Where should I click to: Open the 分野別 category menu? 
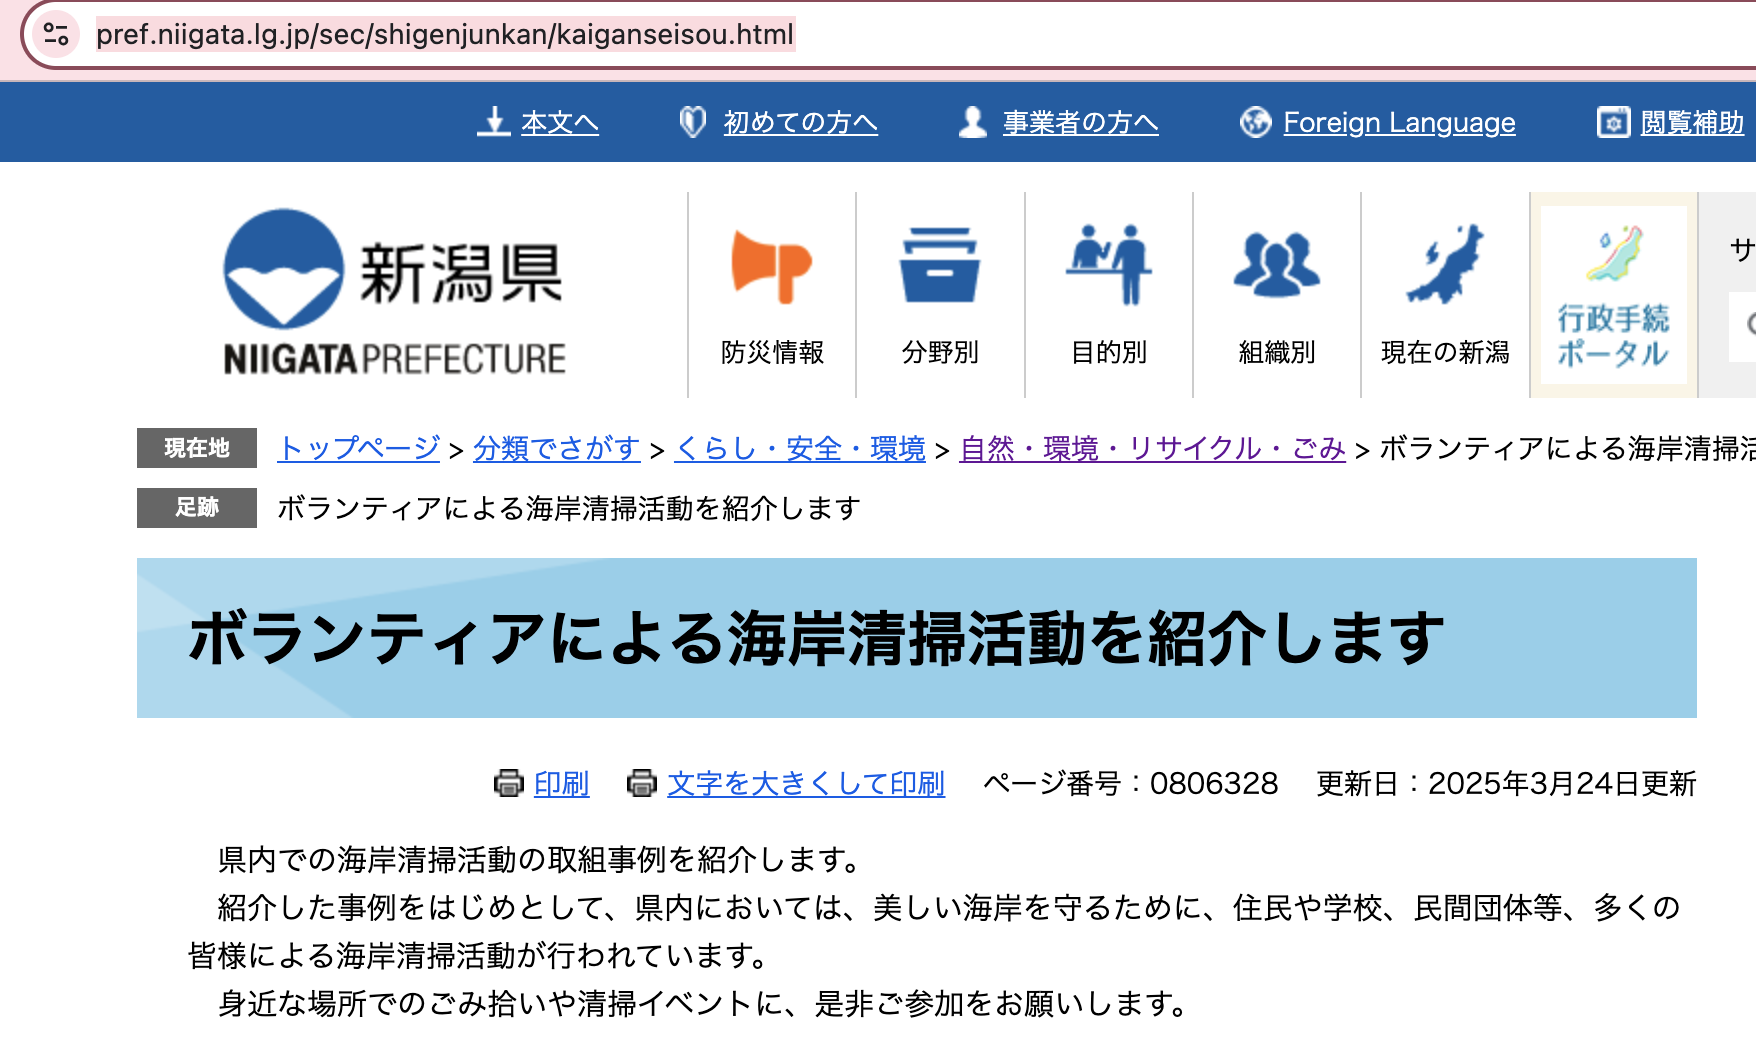[940, 295]
